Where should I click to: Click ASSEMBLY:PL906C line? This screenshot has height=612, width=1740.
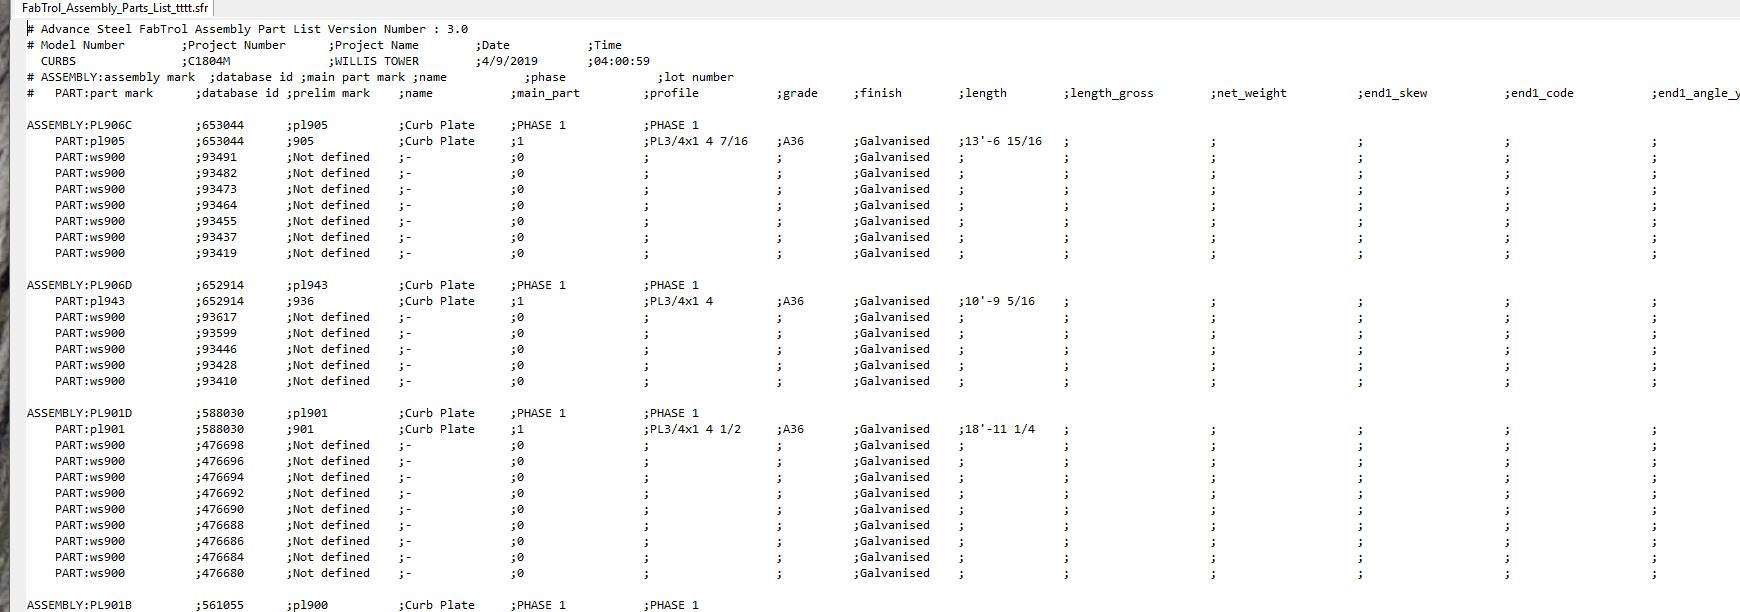coord(363,125)
